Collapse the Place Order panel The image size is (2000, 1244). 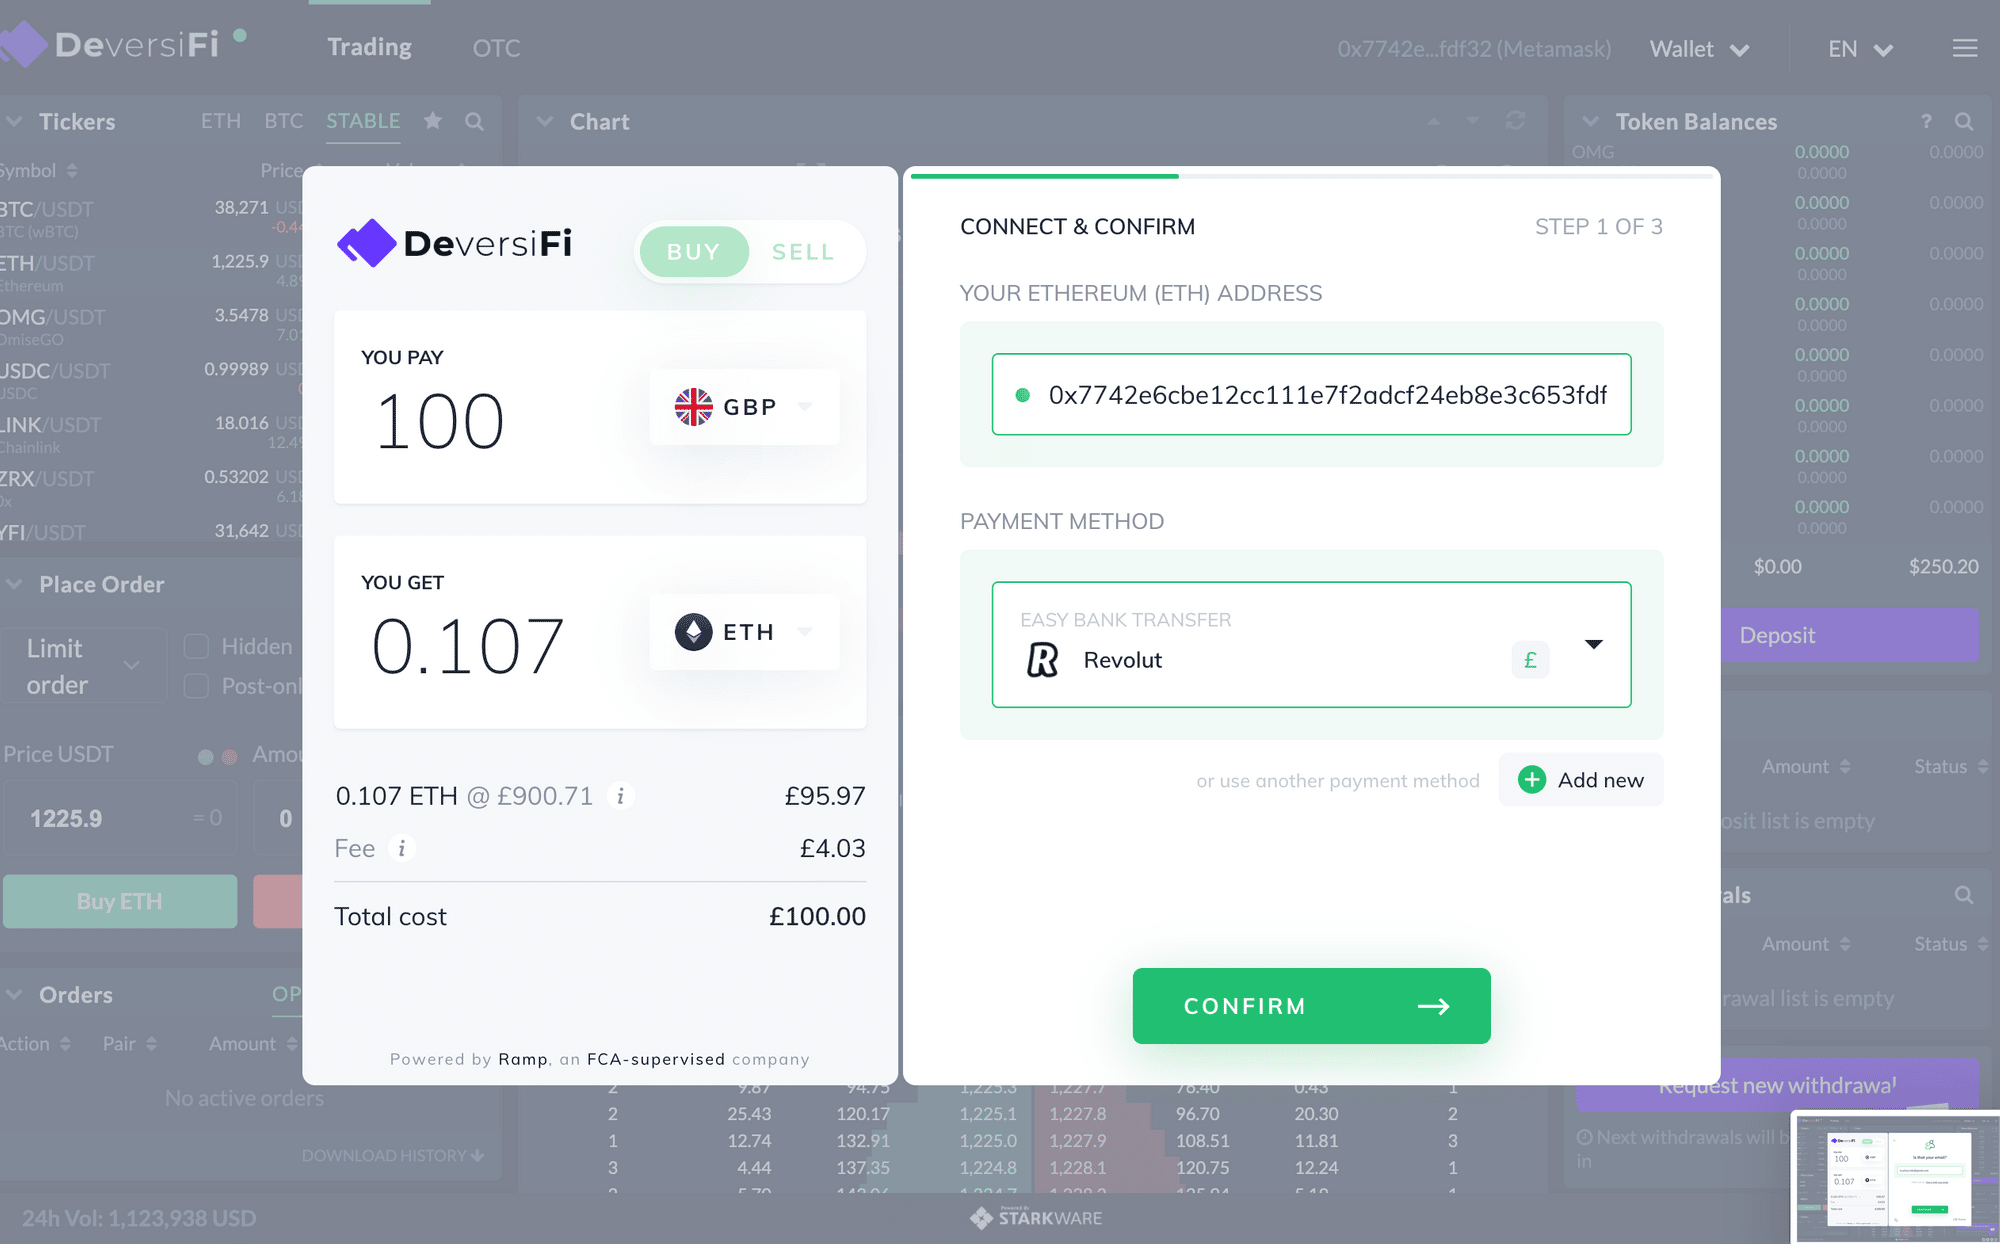coord(14,584)
